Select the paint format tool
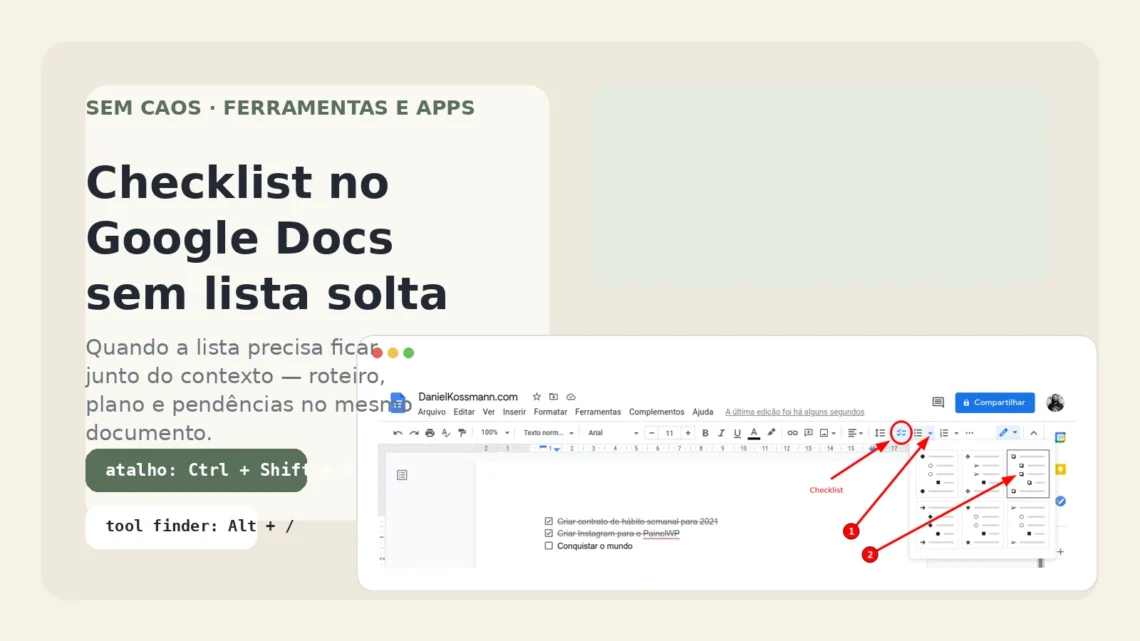This screenshot has height=641, width=1140. pyautogui.click(x=462, y=433)
